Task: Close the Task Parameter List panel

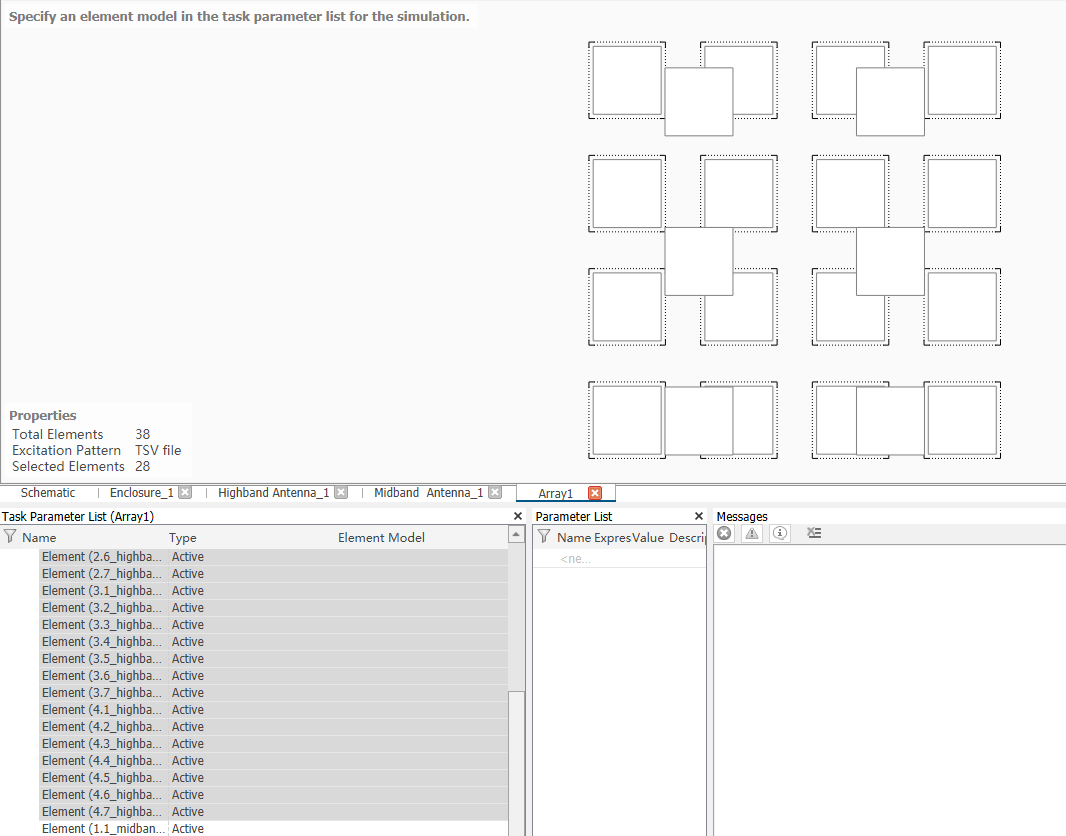Action: tap(517, 516)
